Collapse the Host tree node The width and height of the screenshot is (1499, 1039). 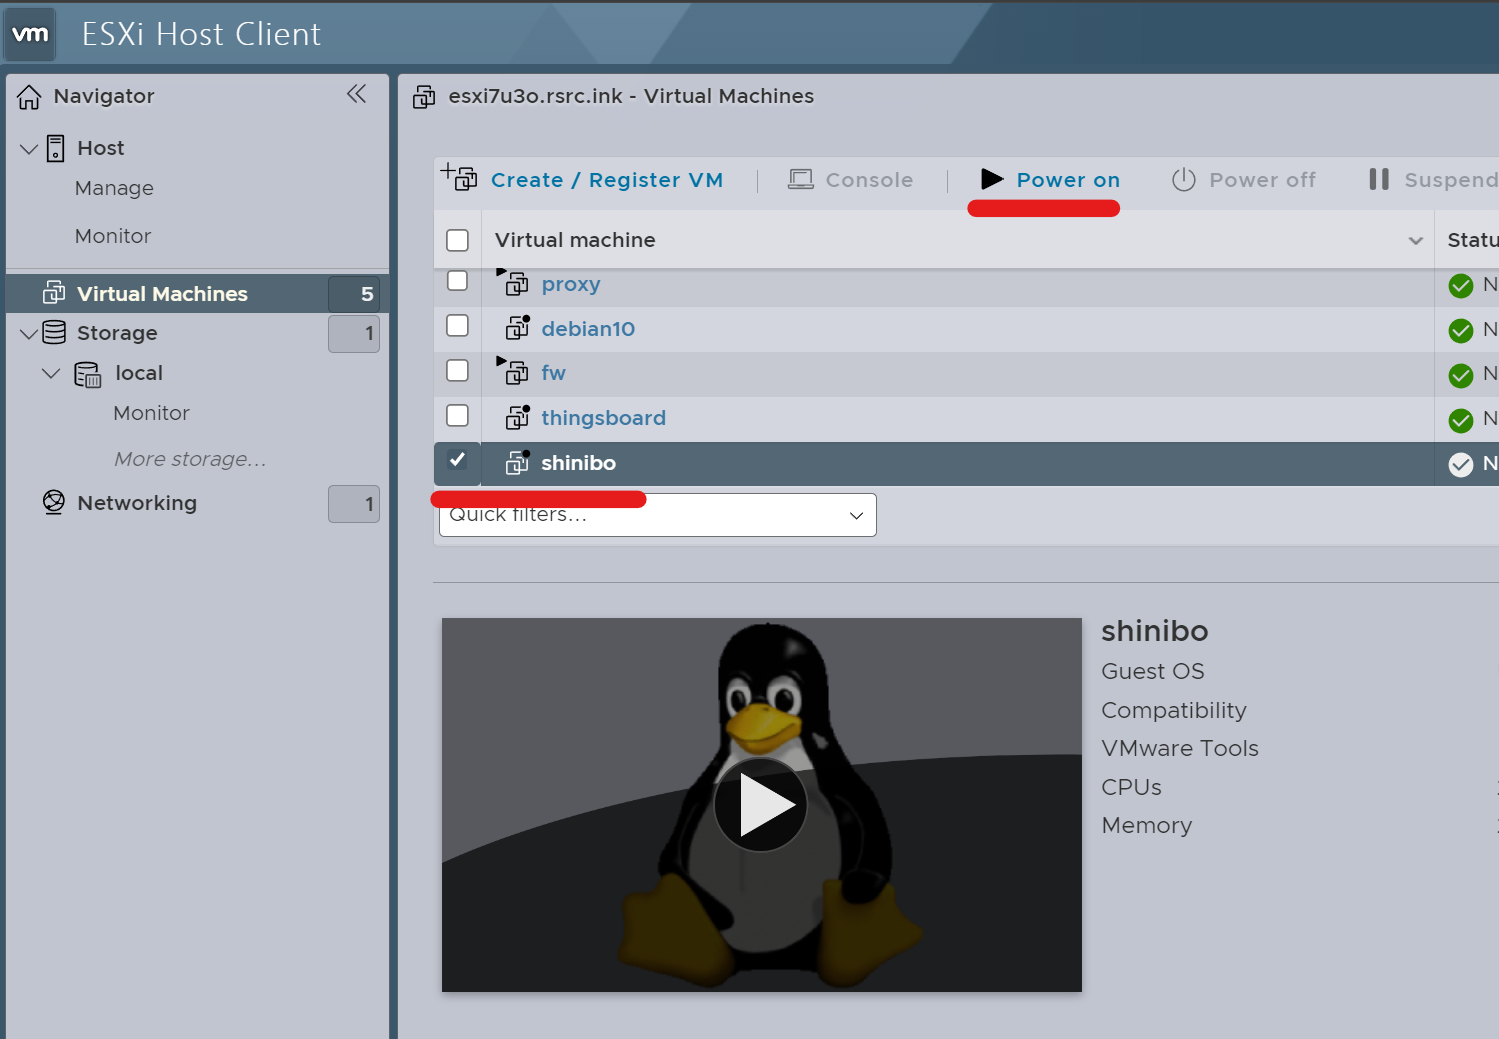coord(29,149)
